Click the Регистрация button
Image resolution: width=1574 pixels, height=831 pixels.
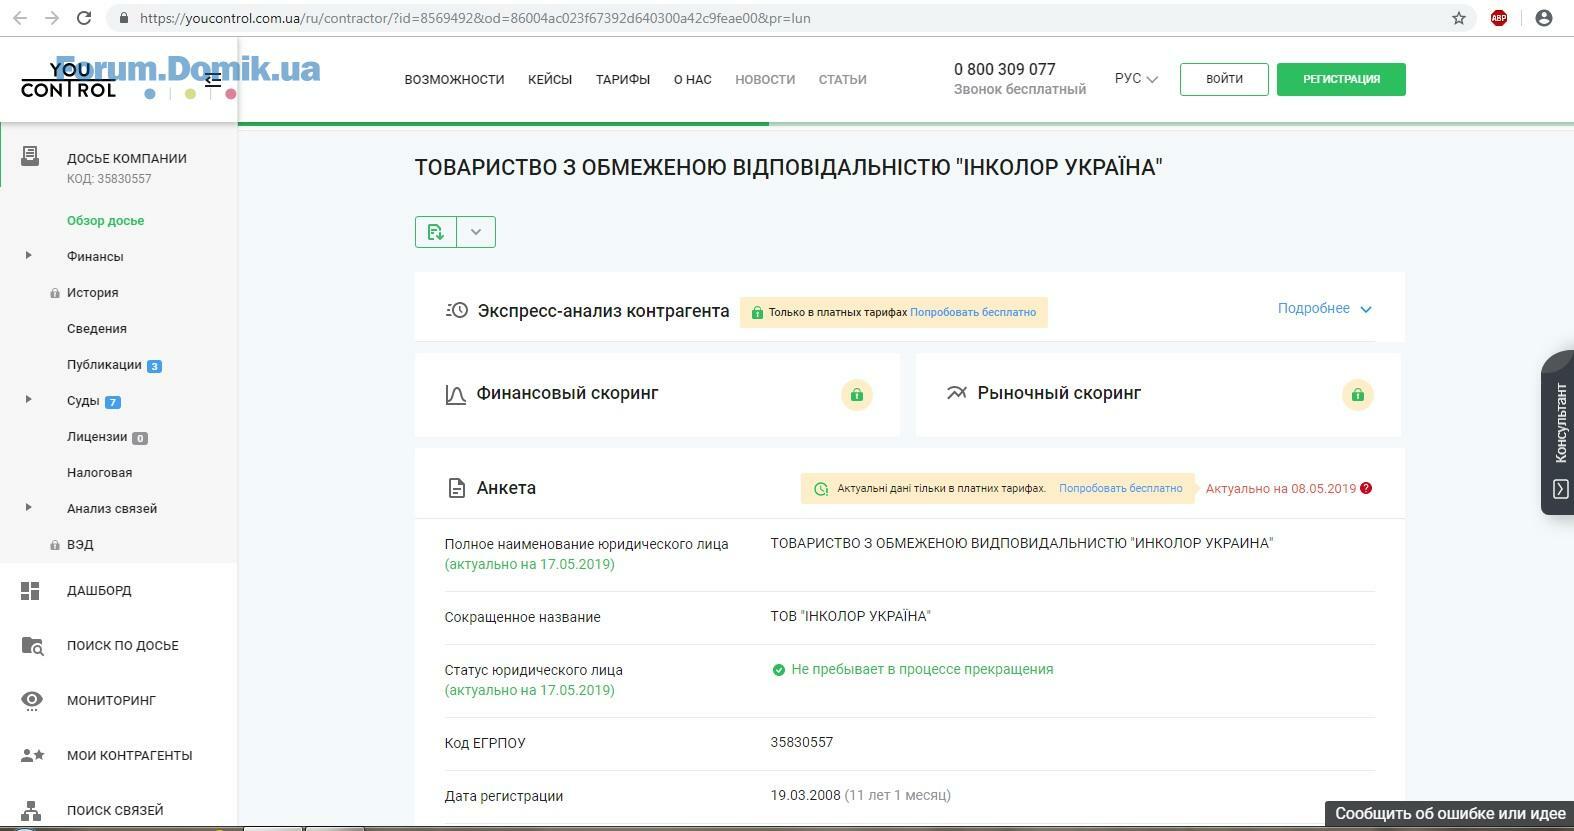coord(1341,79)
